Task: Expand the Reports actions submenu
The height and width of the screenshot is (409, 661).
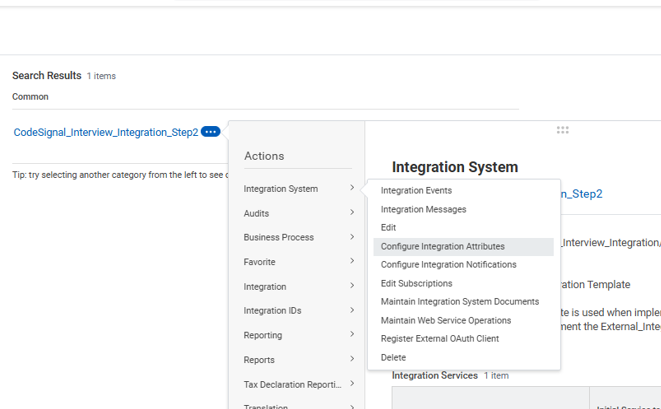Action: tap(298, 360)
